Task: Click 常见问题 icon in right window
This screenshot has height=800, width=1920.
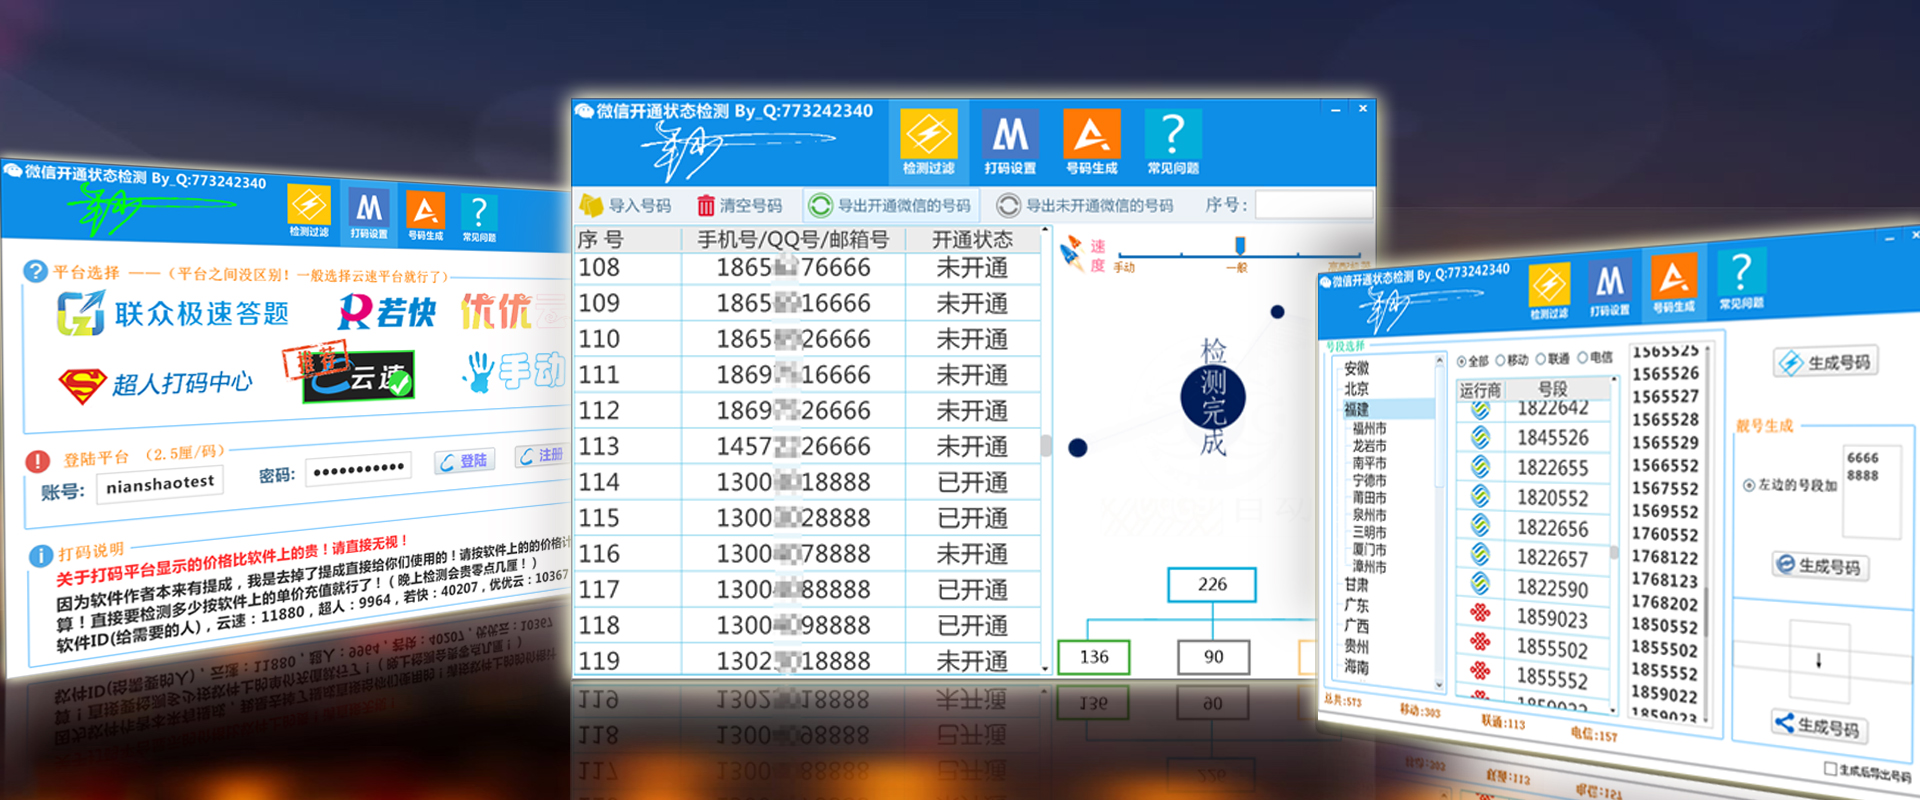Action: click(1741, 278)
